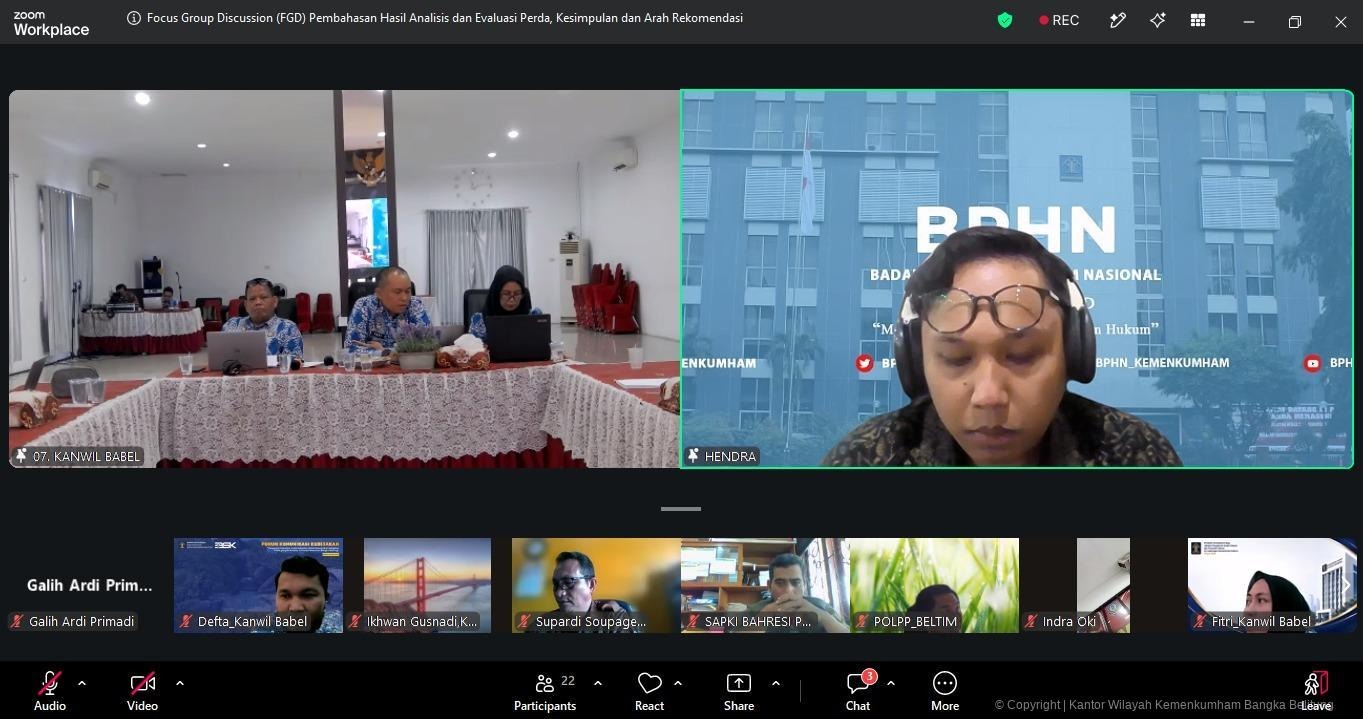Expand Chat options arrow
The image size is (1363, 719).
(891, 683)
